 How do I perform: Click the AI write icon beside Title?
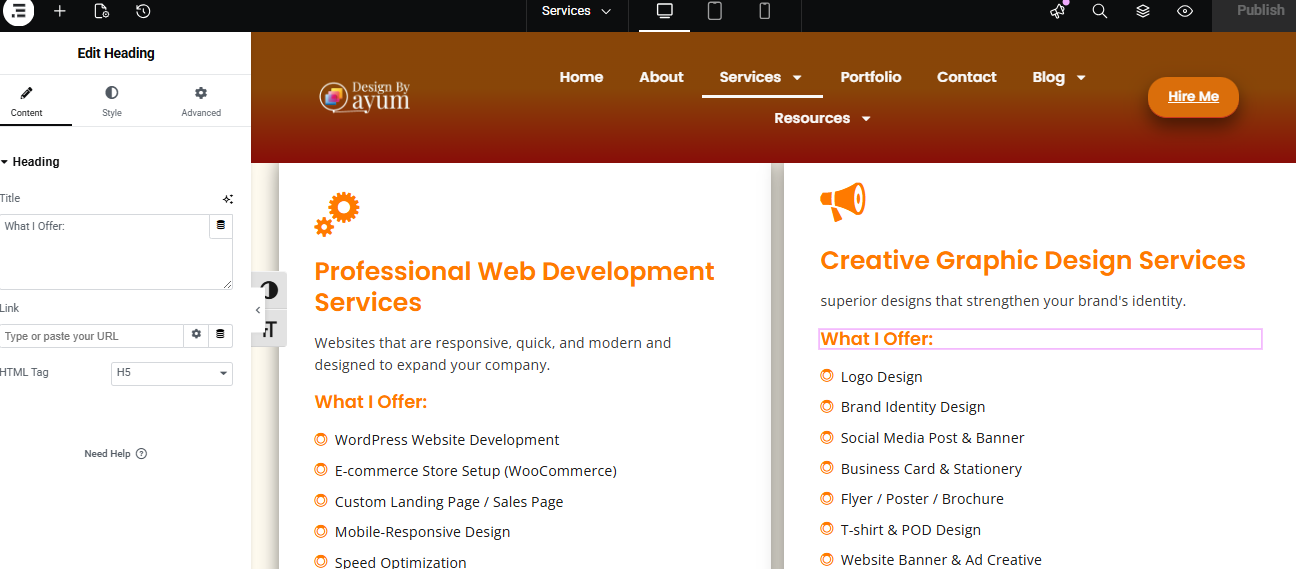228,199
